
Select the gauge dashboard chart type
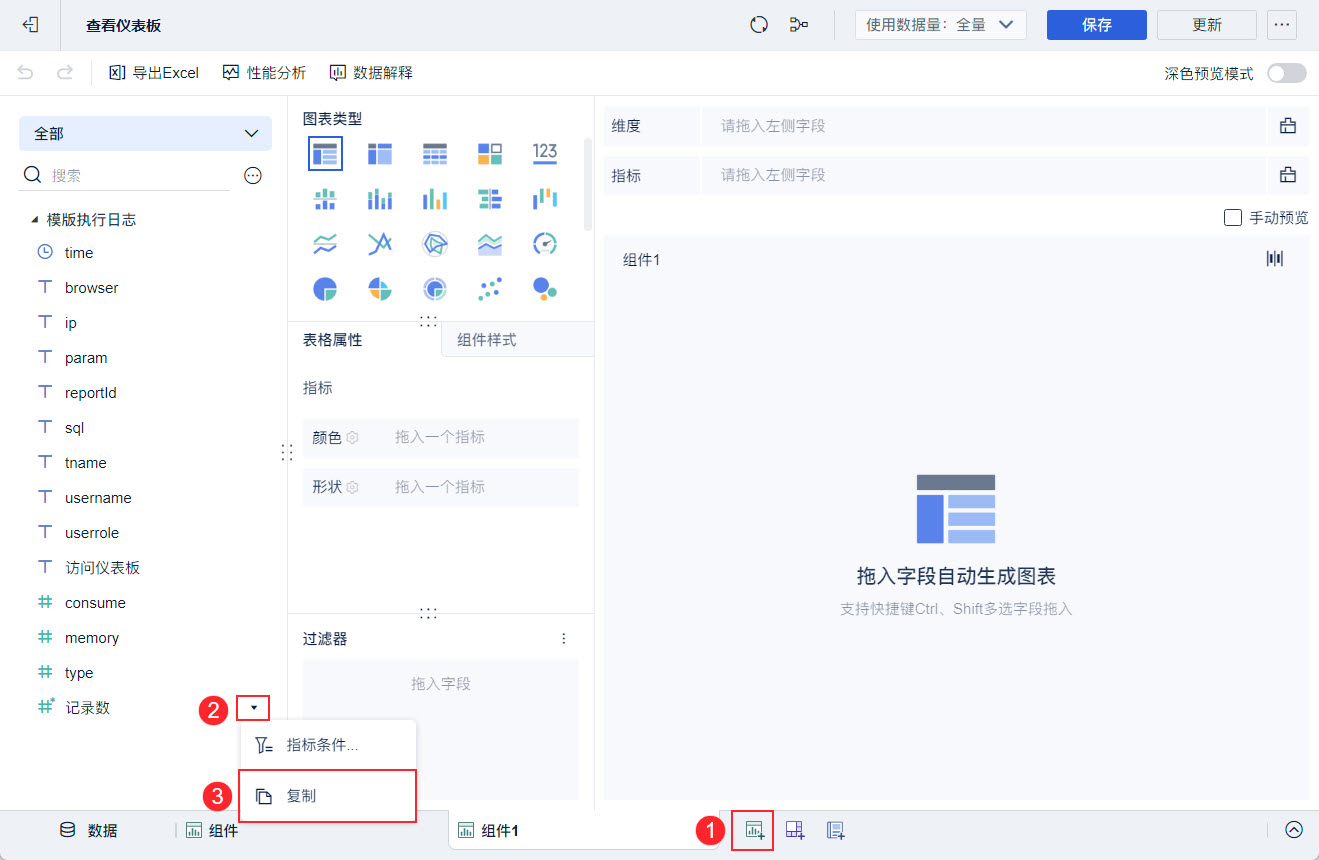point(545,243)
